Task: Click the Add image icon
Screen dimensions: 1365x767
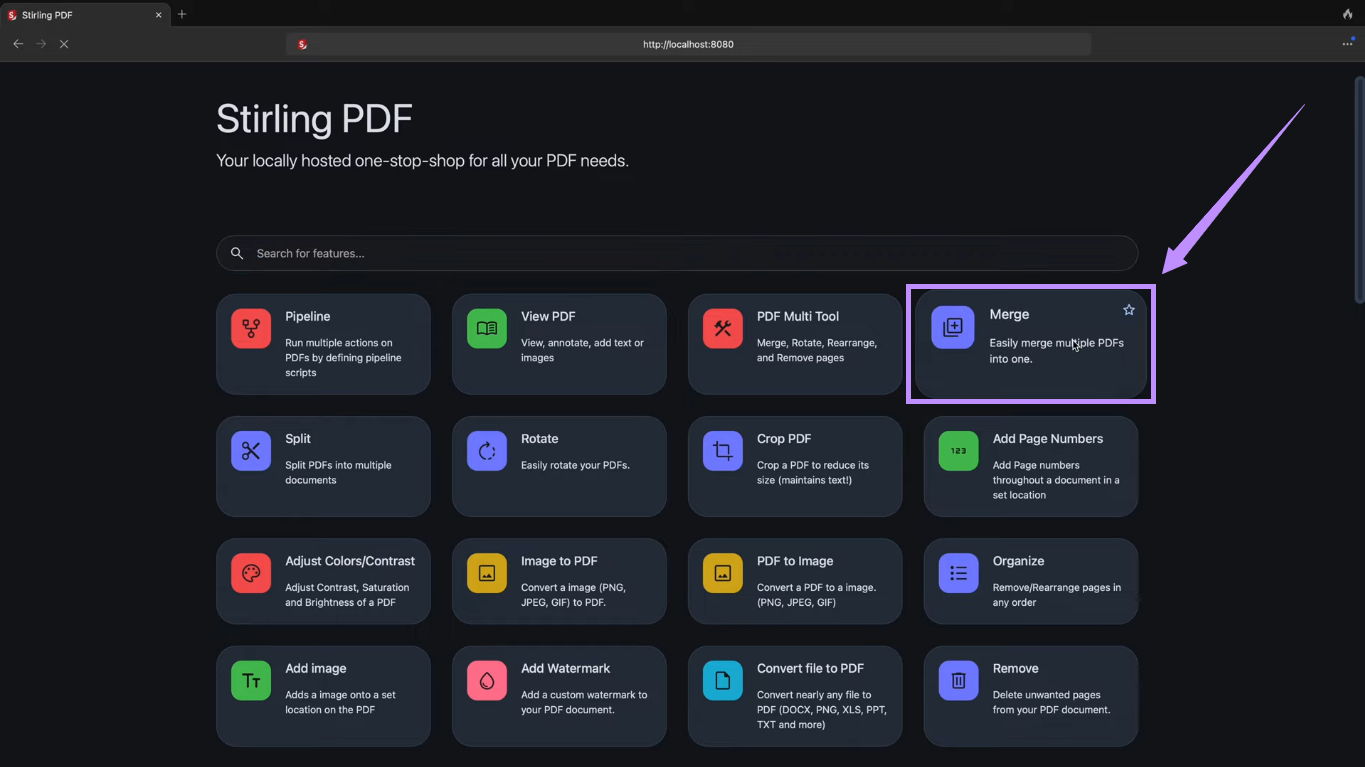Action: 250,680
